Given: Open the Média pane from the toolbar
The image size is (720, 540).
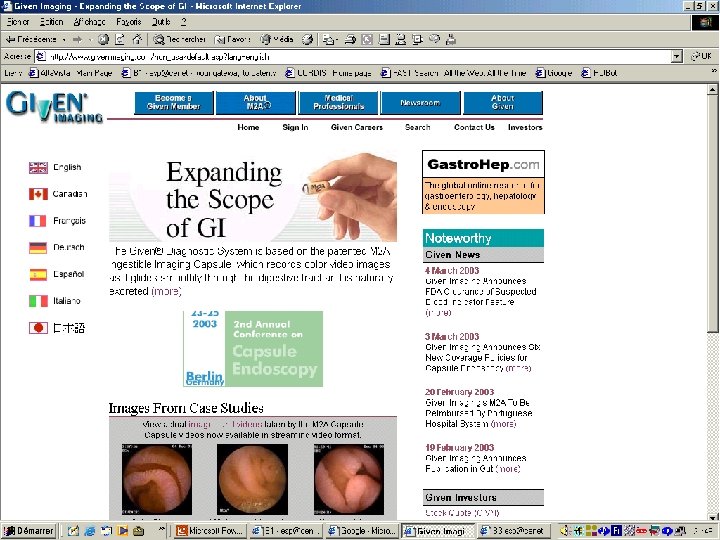Looking at the screenshot, I should pyautogui.click(x=277, y=39).
